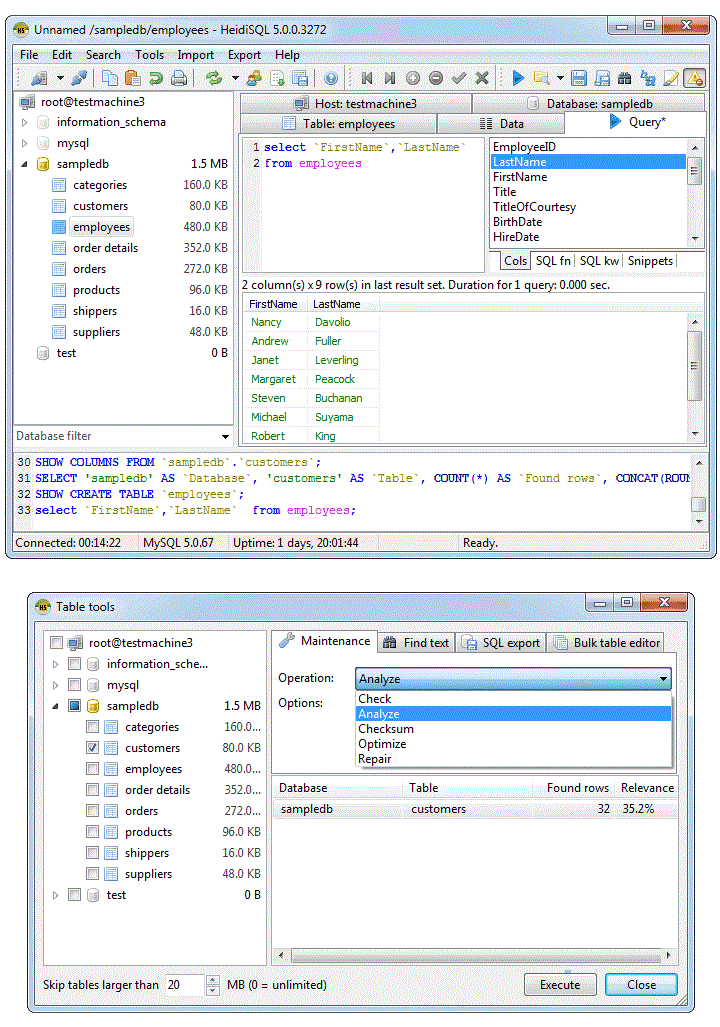Tick the root@testmachine3 checkbox
Screen dimensions: 720x1027
[57, 643]
